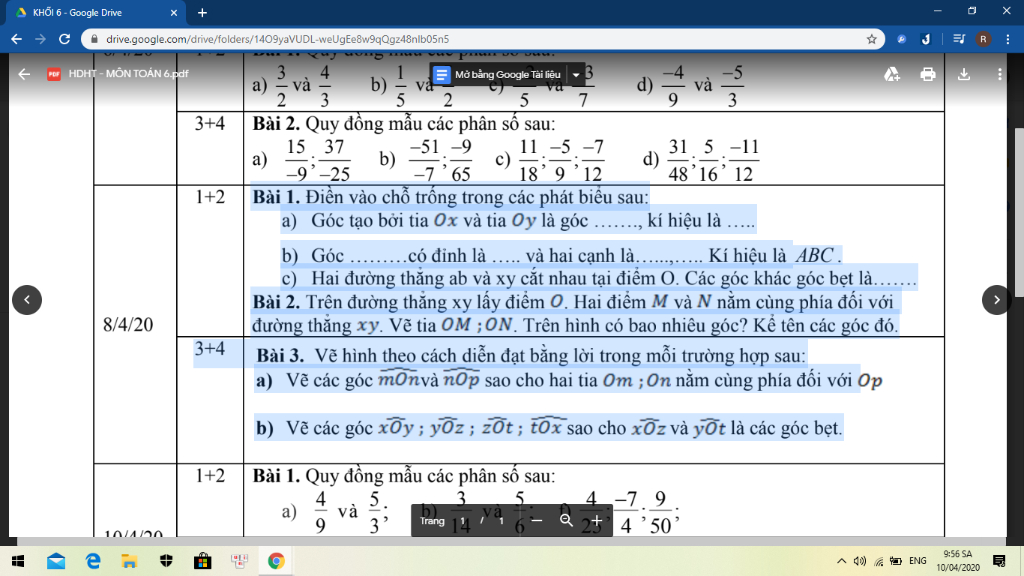Navigate browser back

click(17, 39)
